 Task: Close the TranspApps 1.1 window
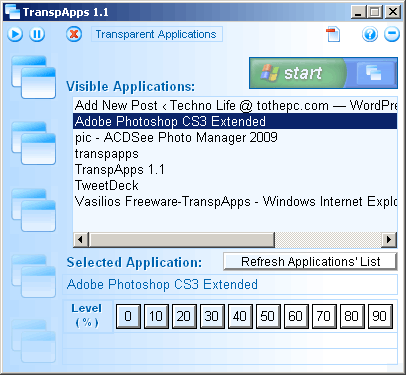click(x=393, y=12)
